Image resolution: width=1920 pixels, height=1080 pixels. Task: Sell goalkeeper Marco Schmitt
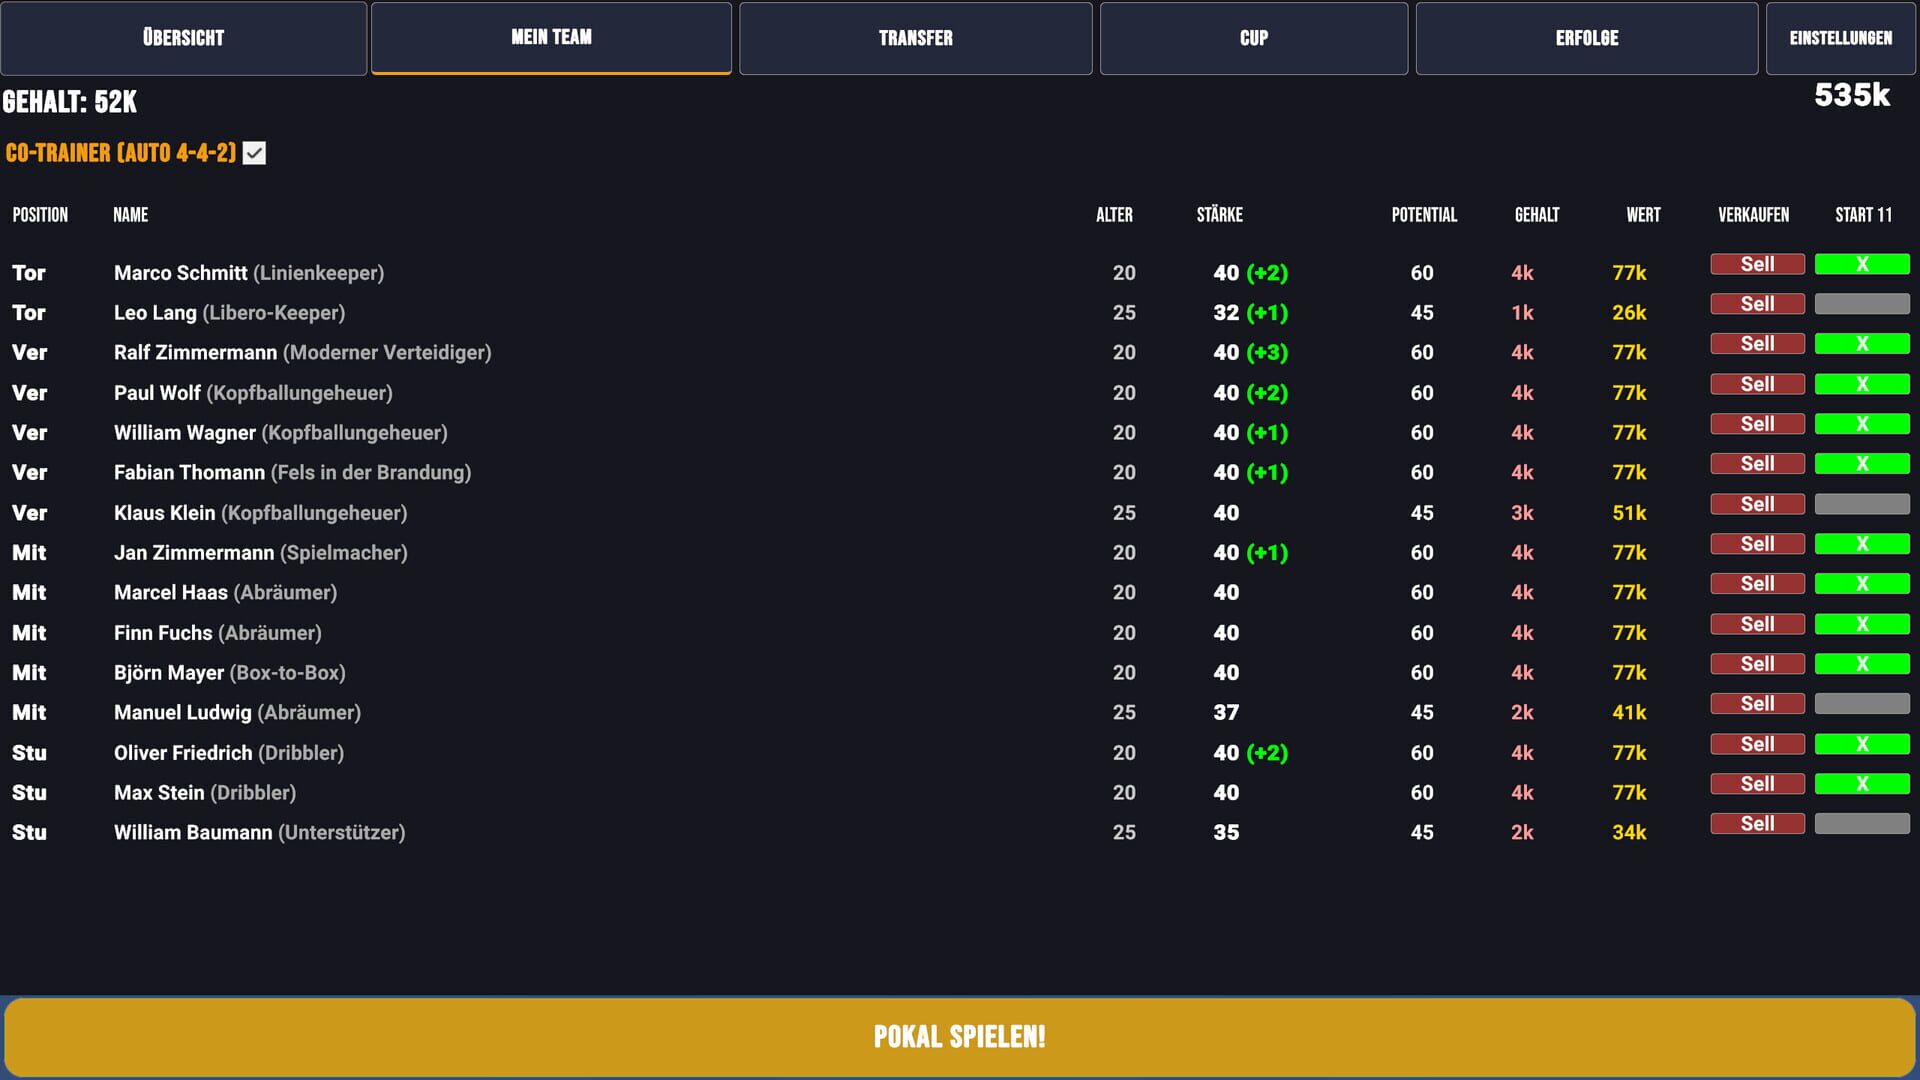[x=1757, y=263]
